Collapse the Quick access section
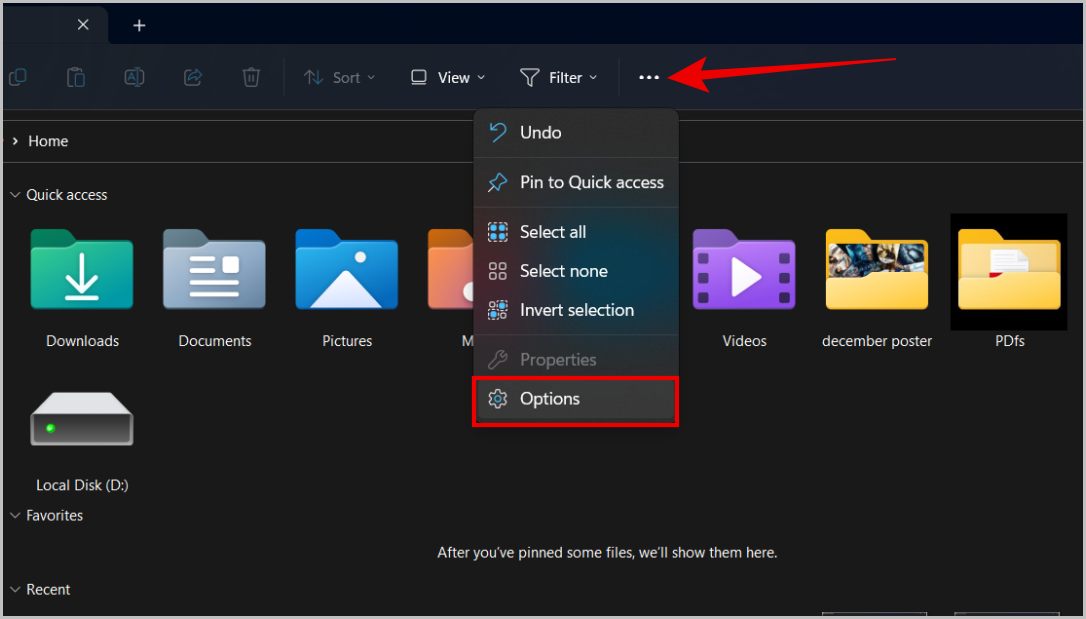This screenshot has width=1086, height=619. [x=14, y=195]
